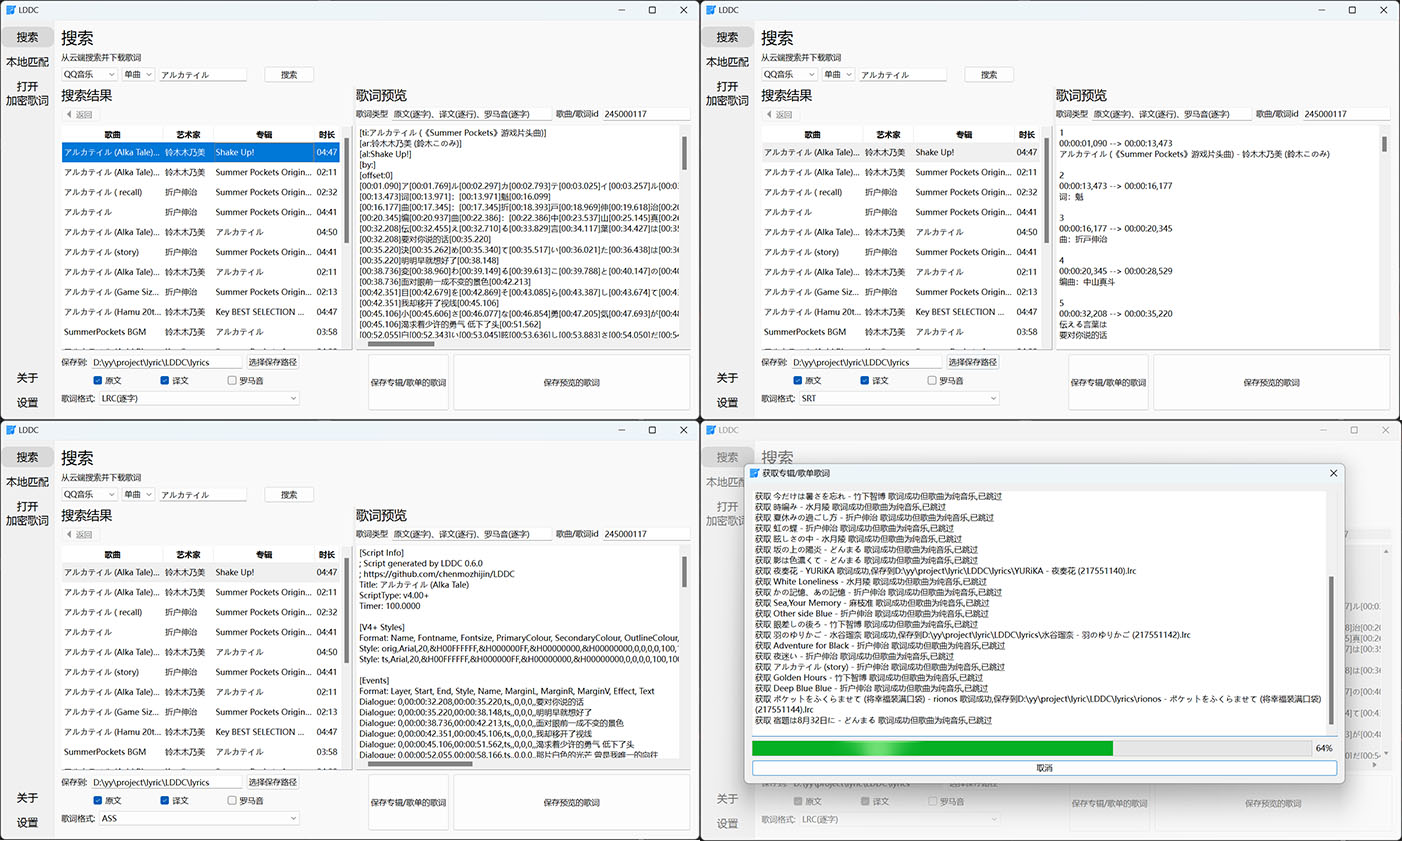Toggle 原文 checkbox in SRT format window

point(797,380)
